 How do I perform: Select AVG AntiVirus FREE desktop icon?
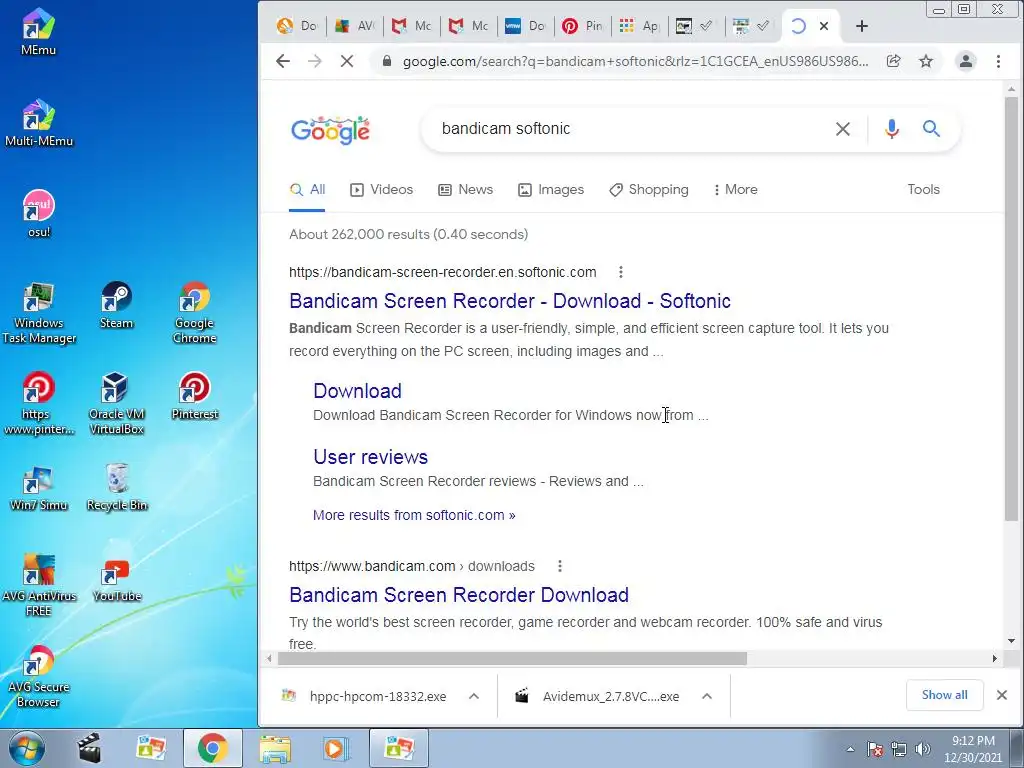pyautogui.click(x=39, y=586)
